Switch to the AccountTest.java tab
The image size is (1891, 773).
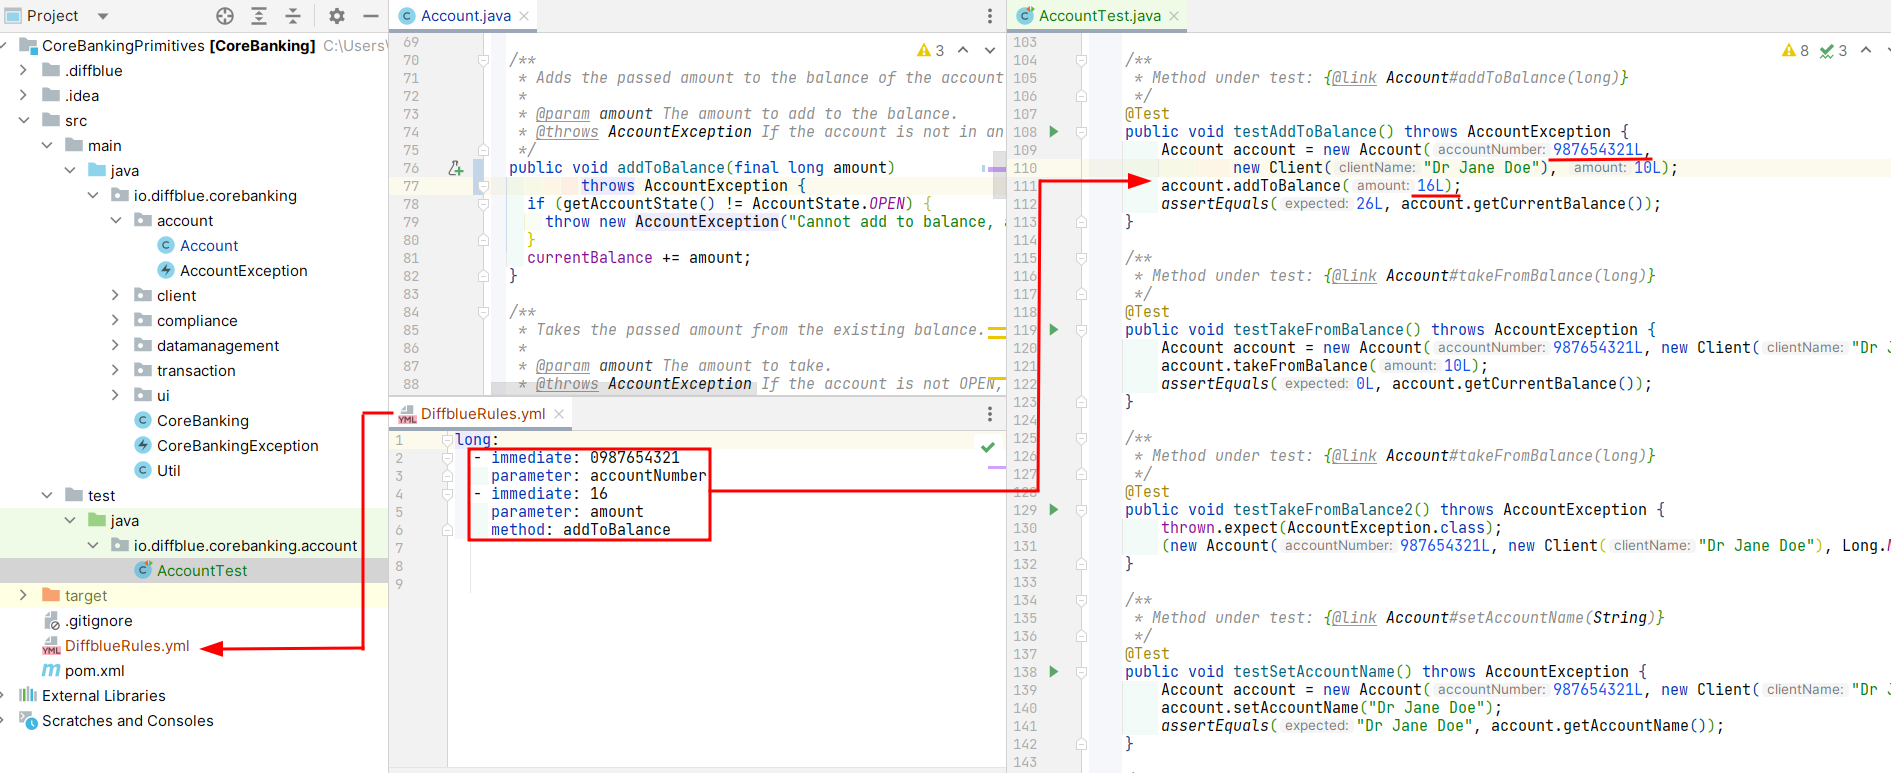coord(1098,16)
